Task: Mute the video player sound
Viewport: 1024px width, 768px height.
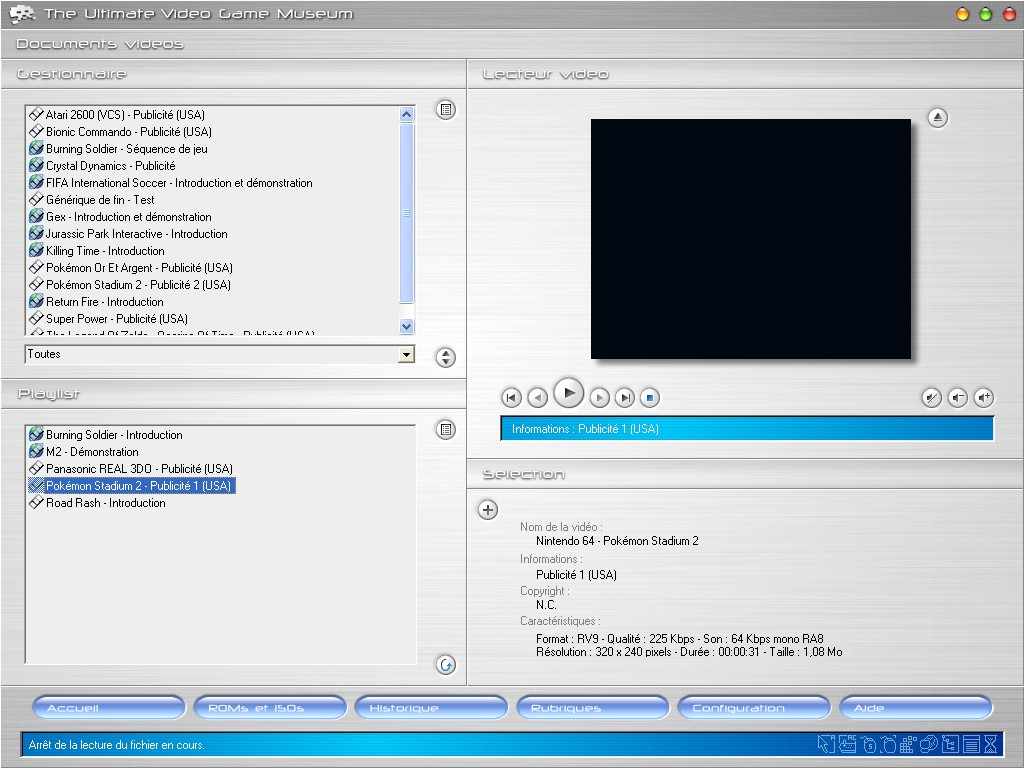Action: [x=932, y=397]
